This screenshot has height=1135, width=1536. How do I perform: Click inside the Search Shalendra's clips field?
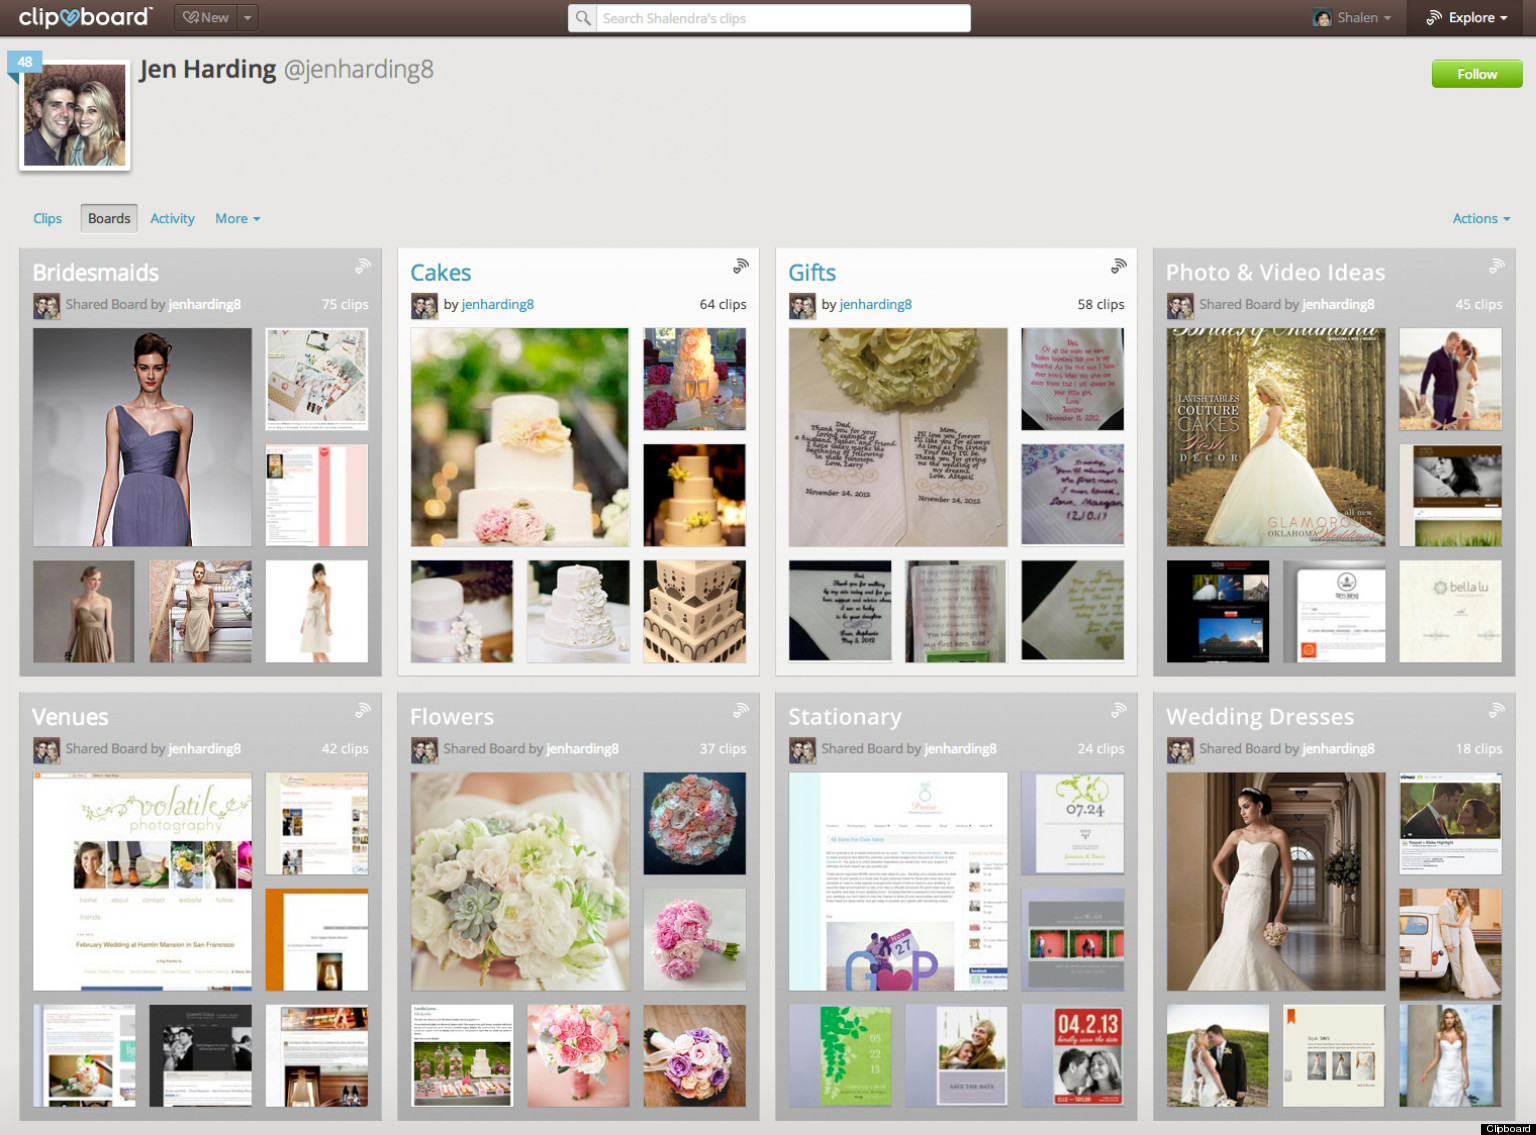(780, 18)
